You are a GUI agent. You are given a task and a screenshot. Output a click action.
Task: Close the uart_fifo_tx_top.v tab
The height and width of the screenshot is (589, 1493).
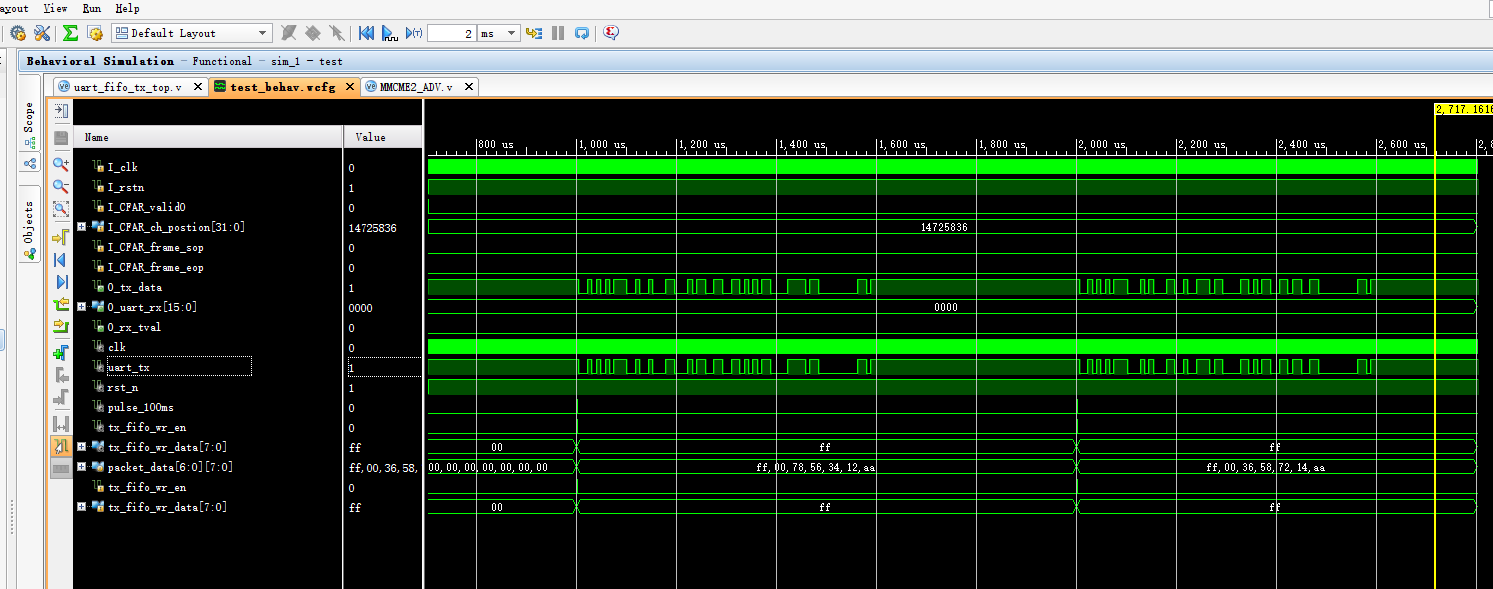point(198,87)
